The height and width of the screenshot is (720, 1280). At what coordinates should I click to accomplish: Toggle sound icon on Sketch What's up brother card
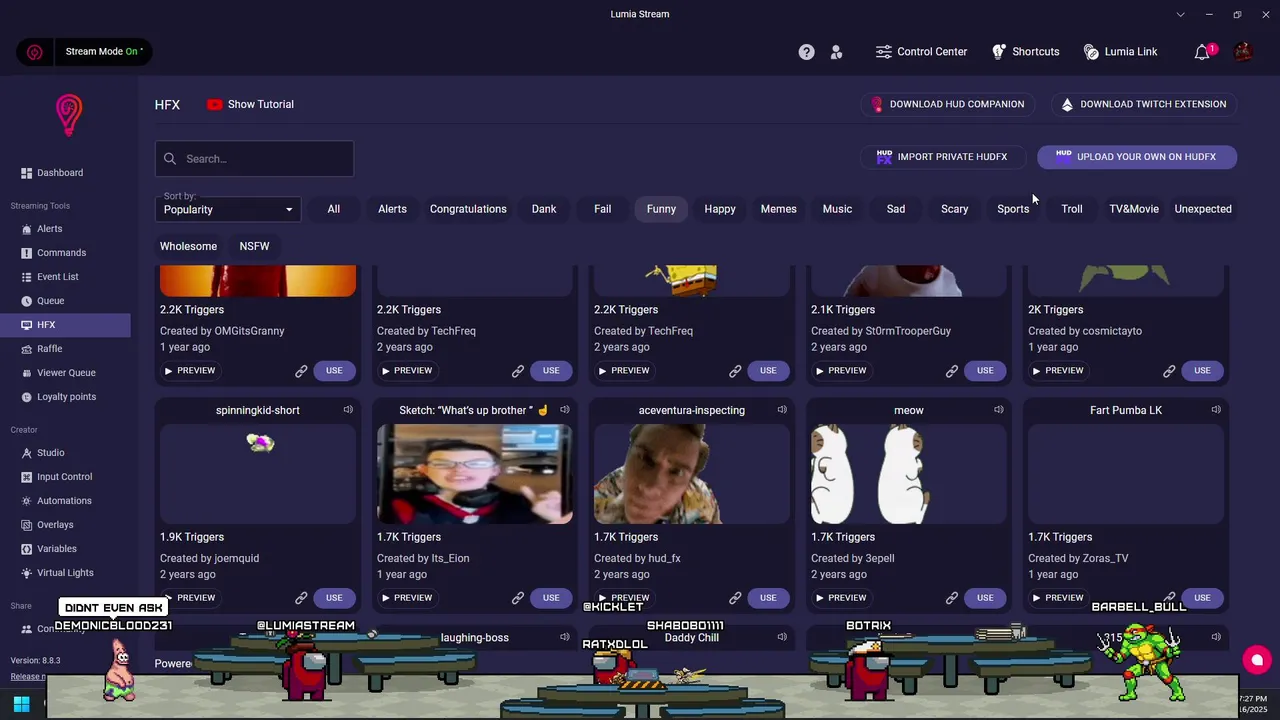pyautogui.click(x=565, y=410)
